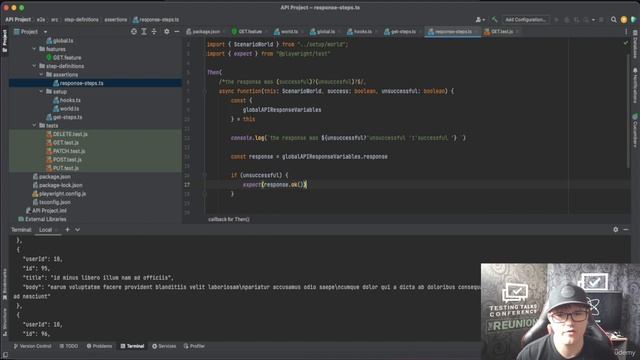Open the Project view dropdown arrow
The width and height of the screenshot is (640, 360).
coord(45,32)
